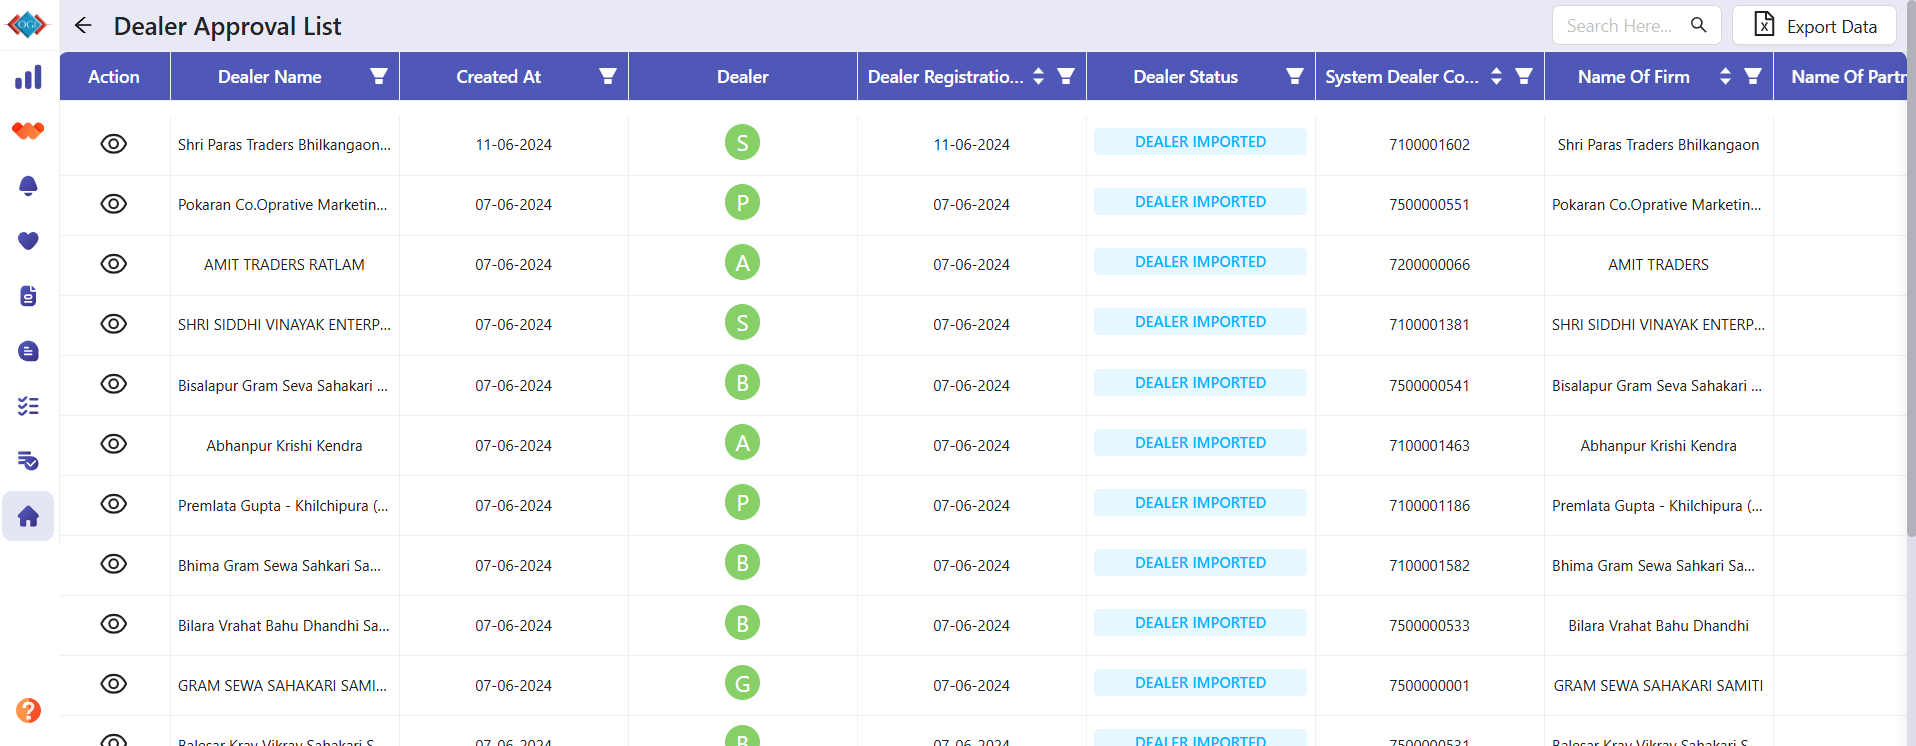This screenshot has width=1916, height=746.
Task: Click Export Data button
Action: tap(1814, 25)
